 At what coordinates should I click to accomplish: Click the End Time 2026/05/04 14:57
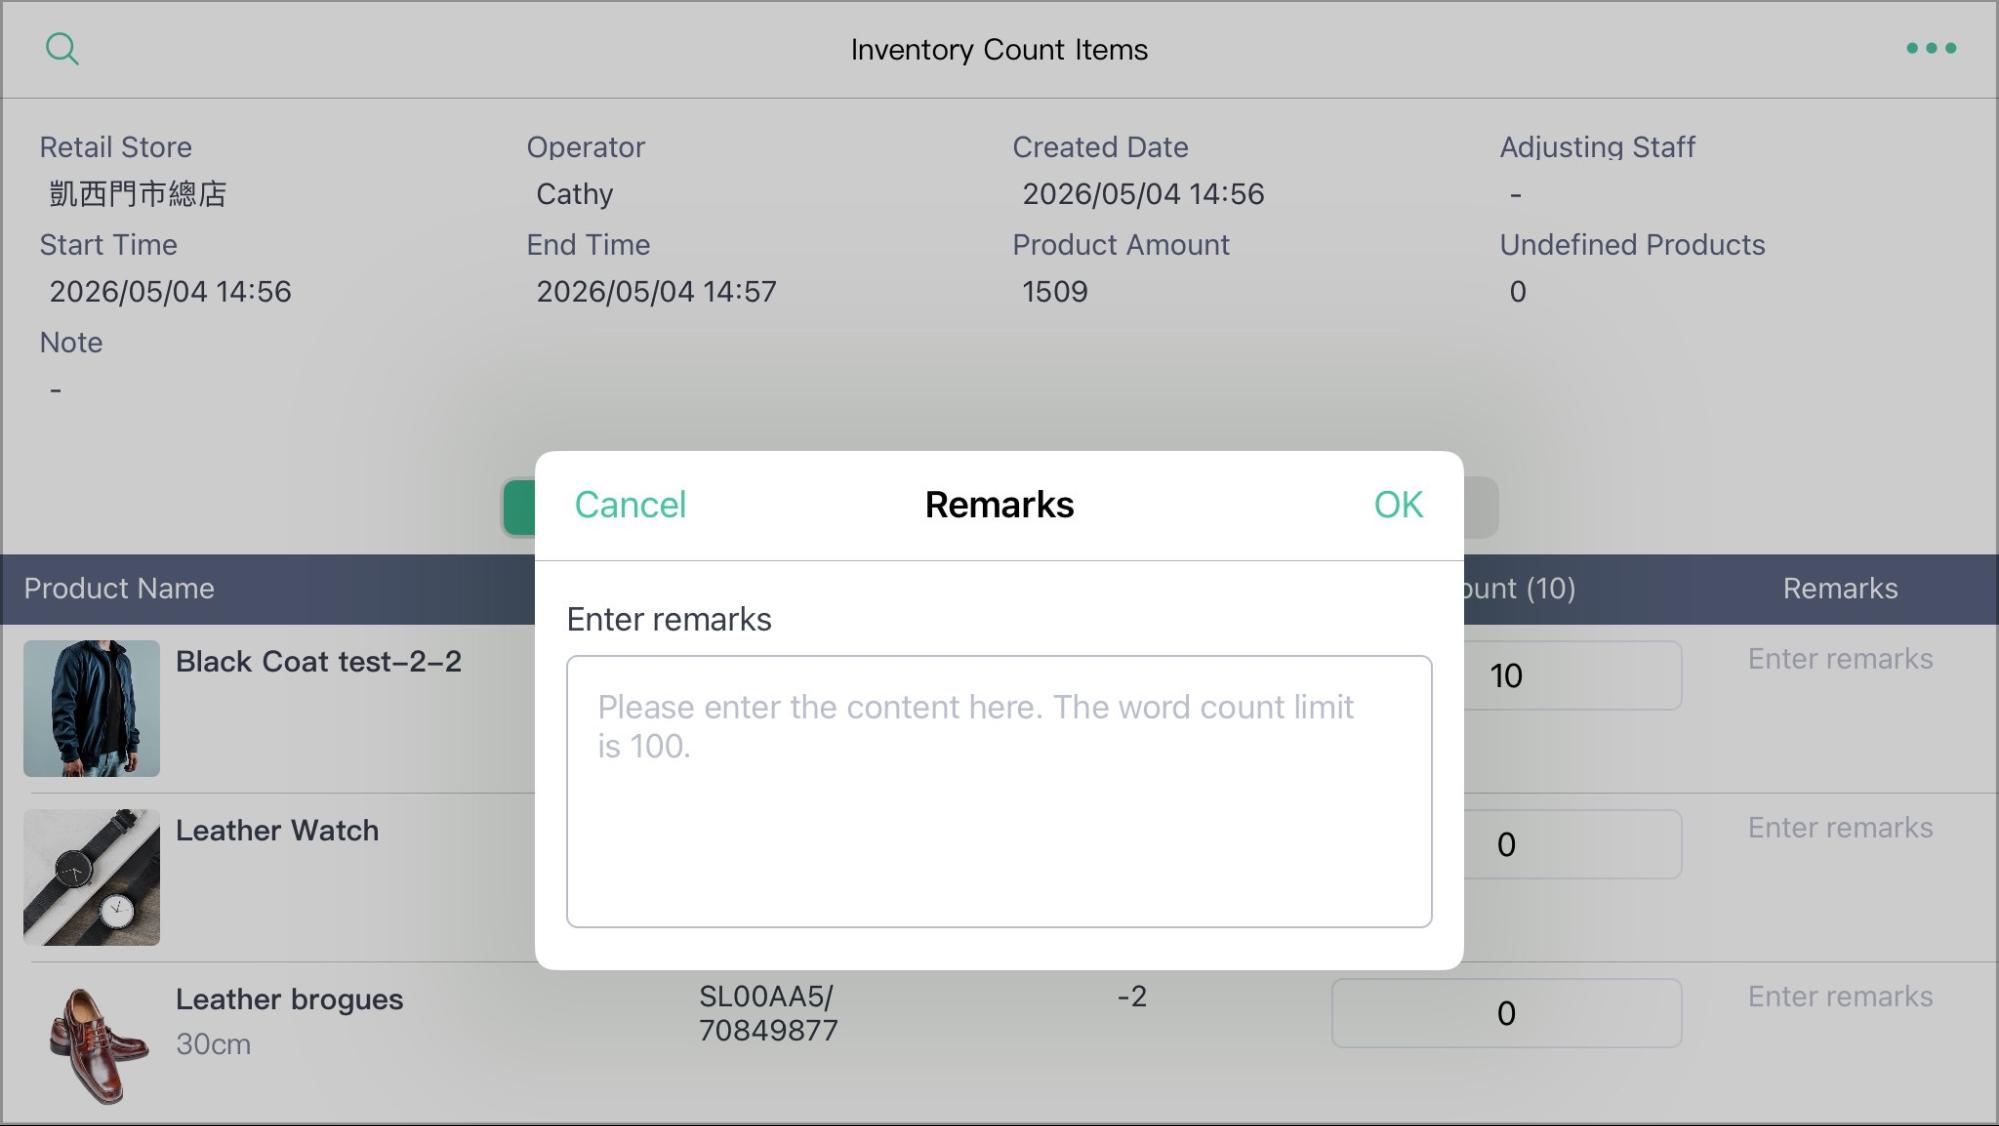[656, 291]
